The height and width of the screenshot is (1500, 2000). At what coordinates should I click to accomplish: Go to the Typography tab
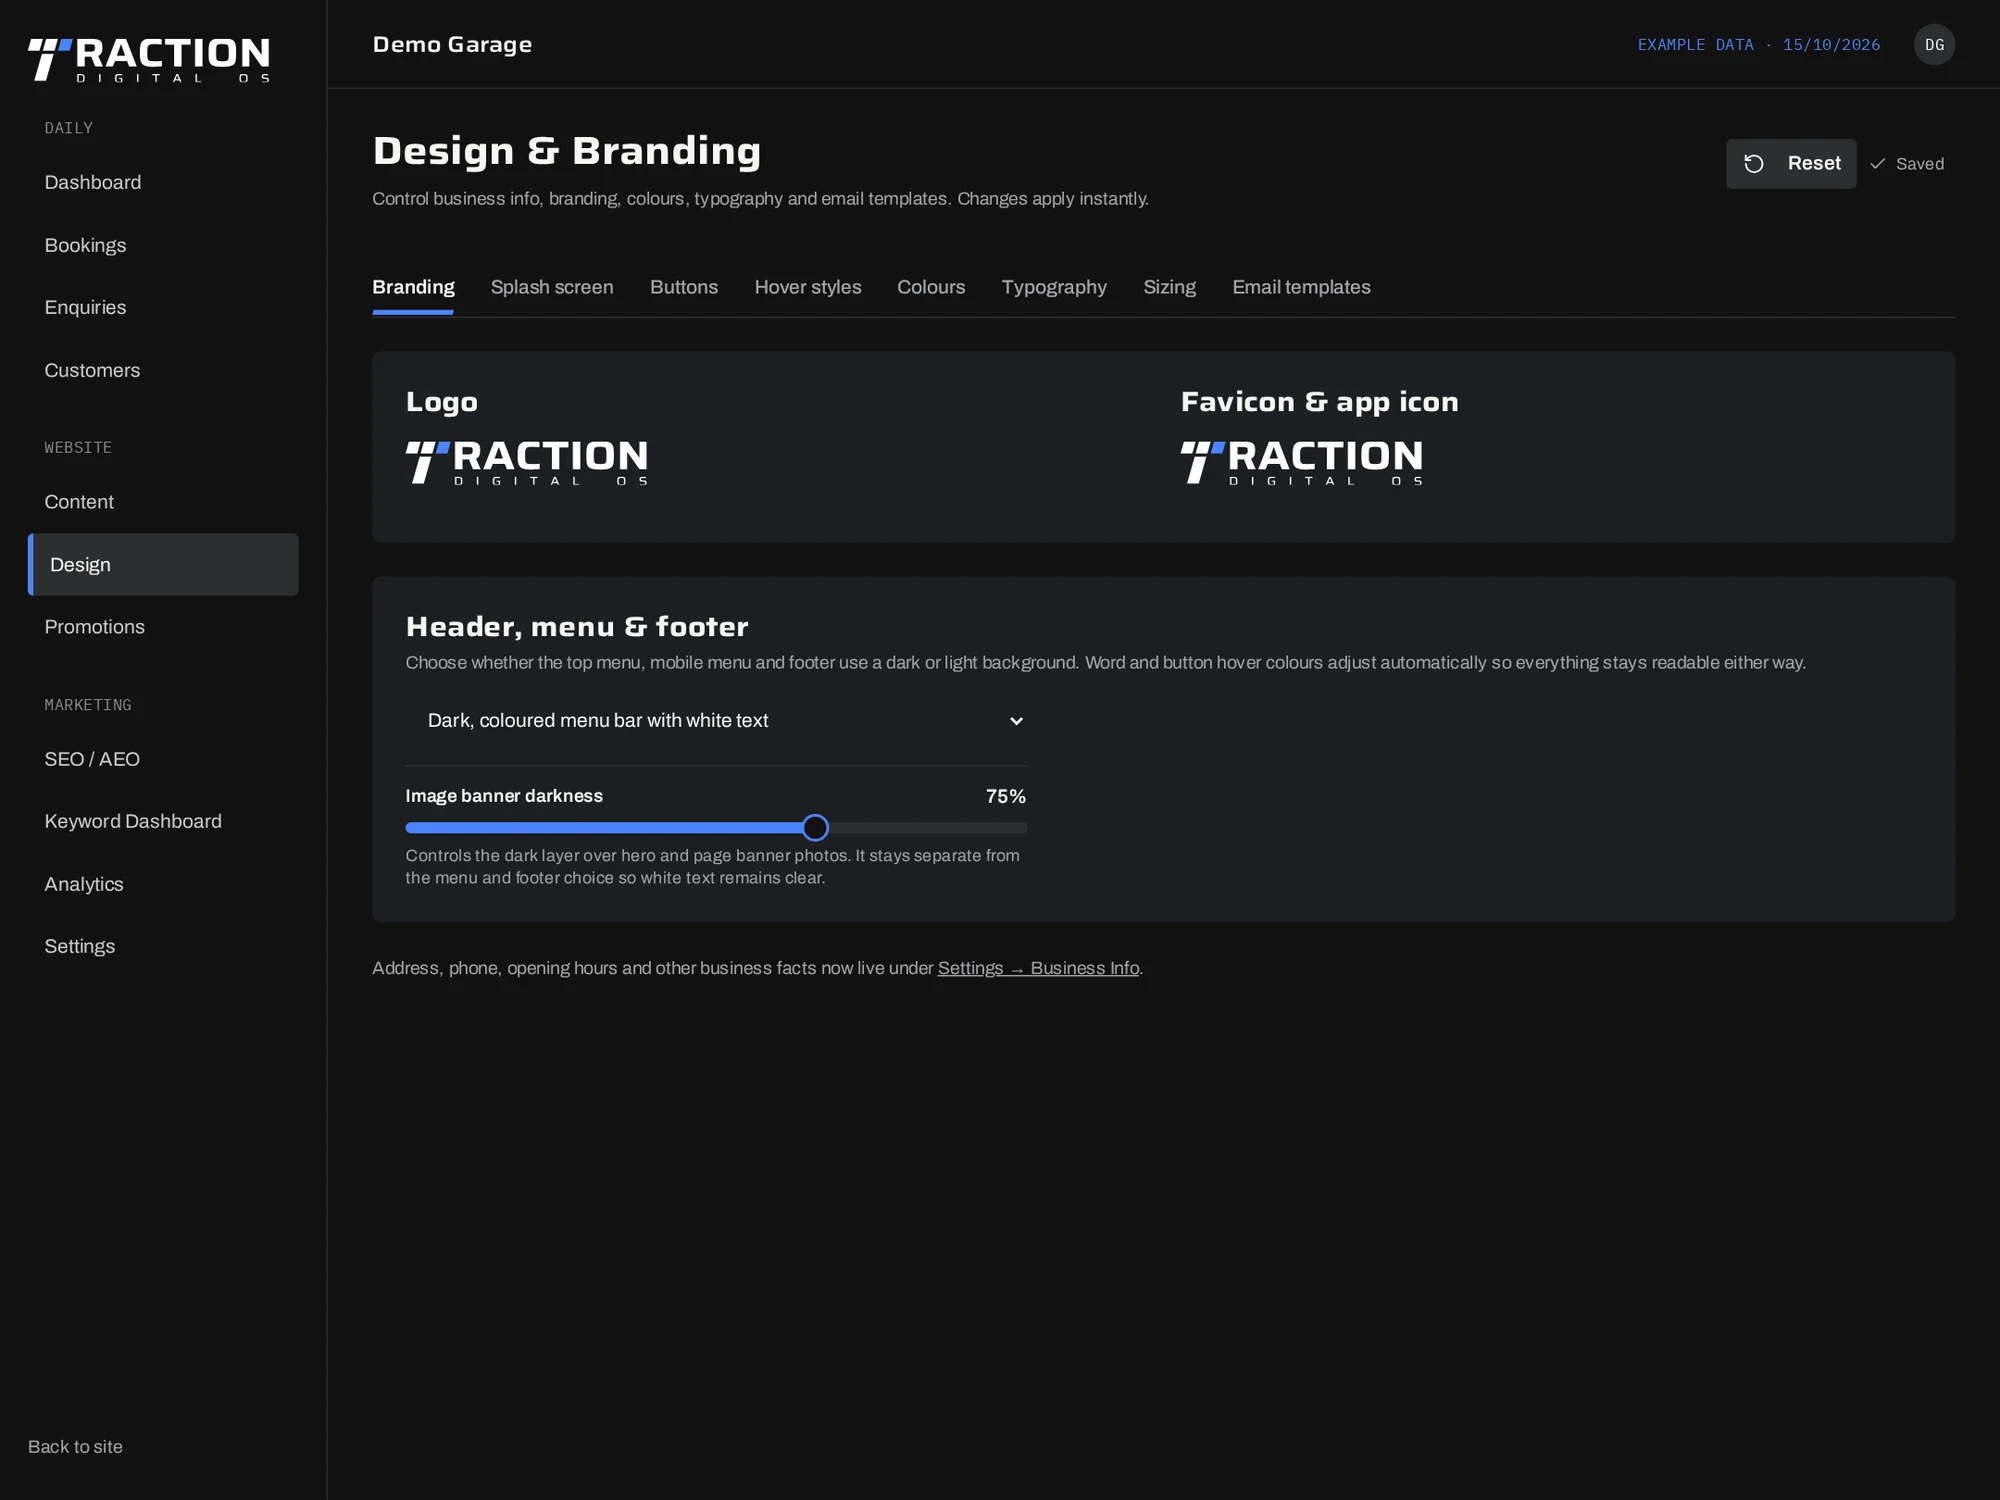coord(1054,287)
